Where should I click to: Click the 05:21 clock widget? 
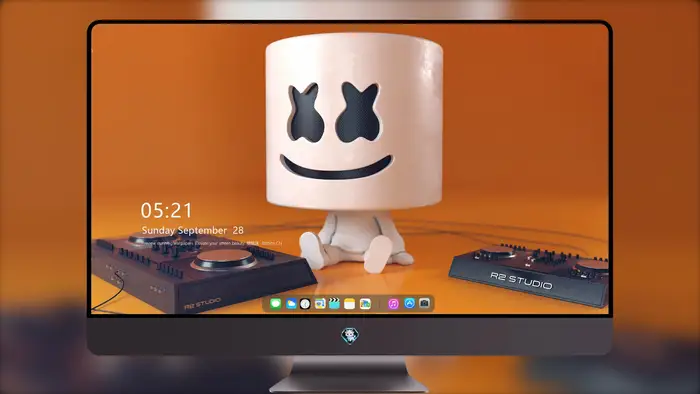point(166,210)
